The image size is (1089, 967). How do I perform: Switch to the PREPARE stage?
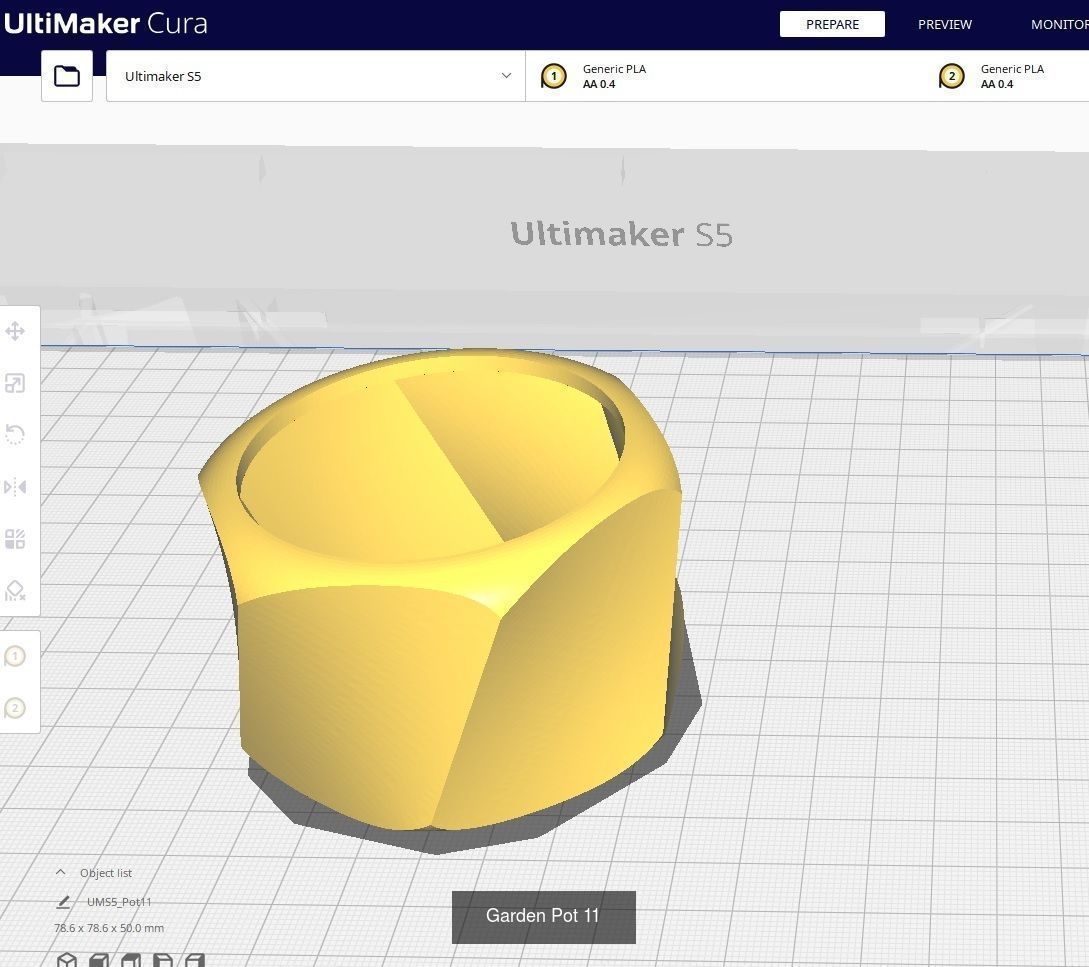pos(832,24)
